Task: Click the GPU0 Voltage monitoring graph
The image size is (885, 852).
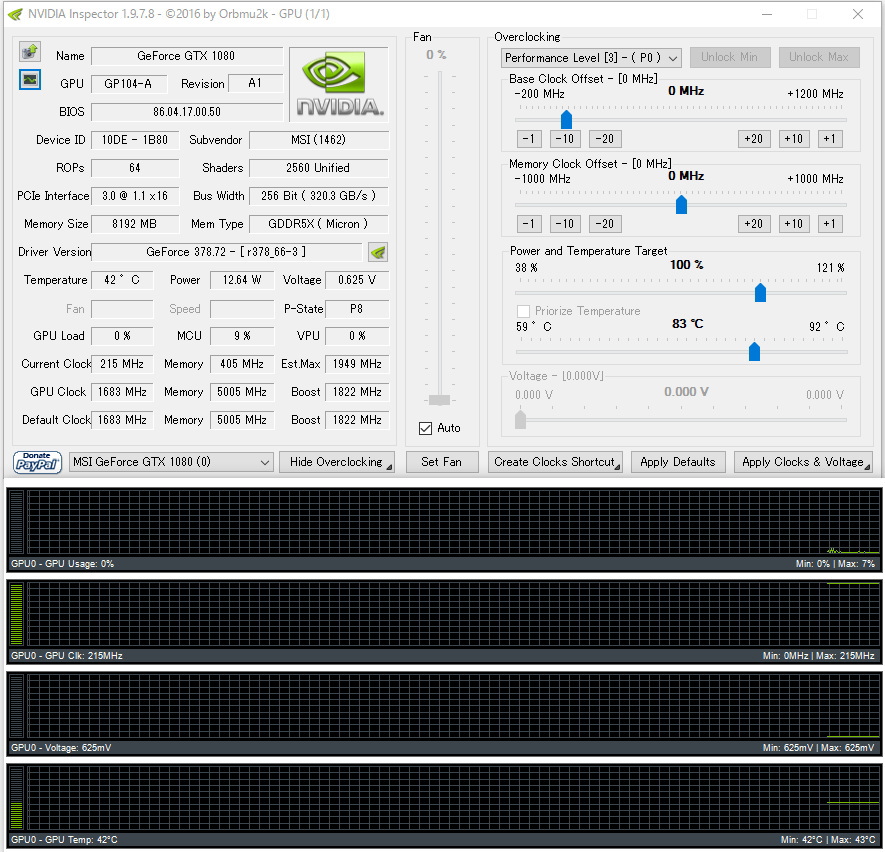Action: coord(444,713)
